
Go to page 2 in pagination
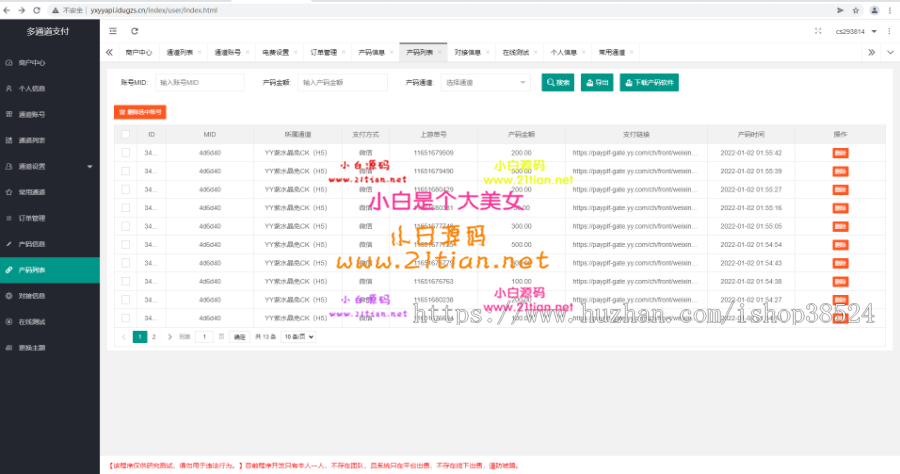(x=153, y=338)
